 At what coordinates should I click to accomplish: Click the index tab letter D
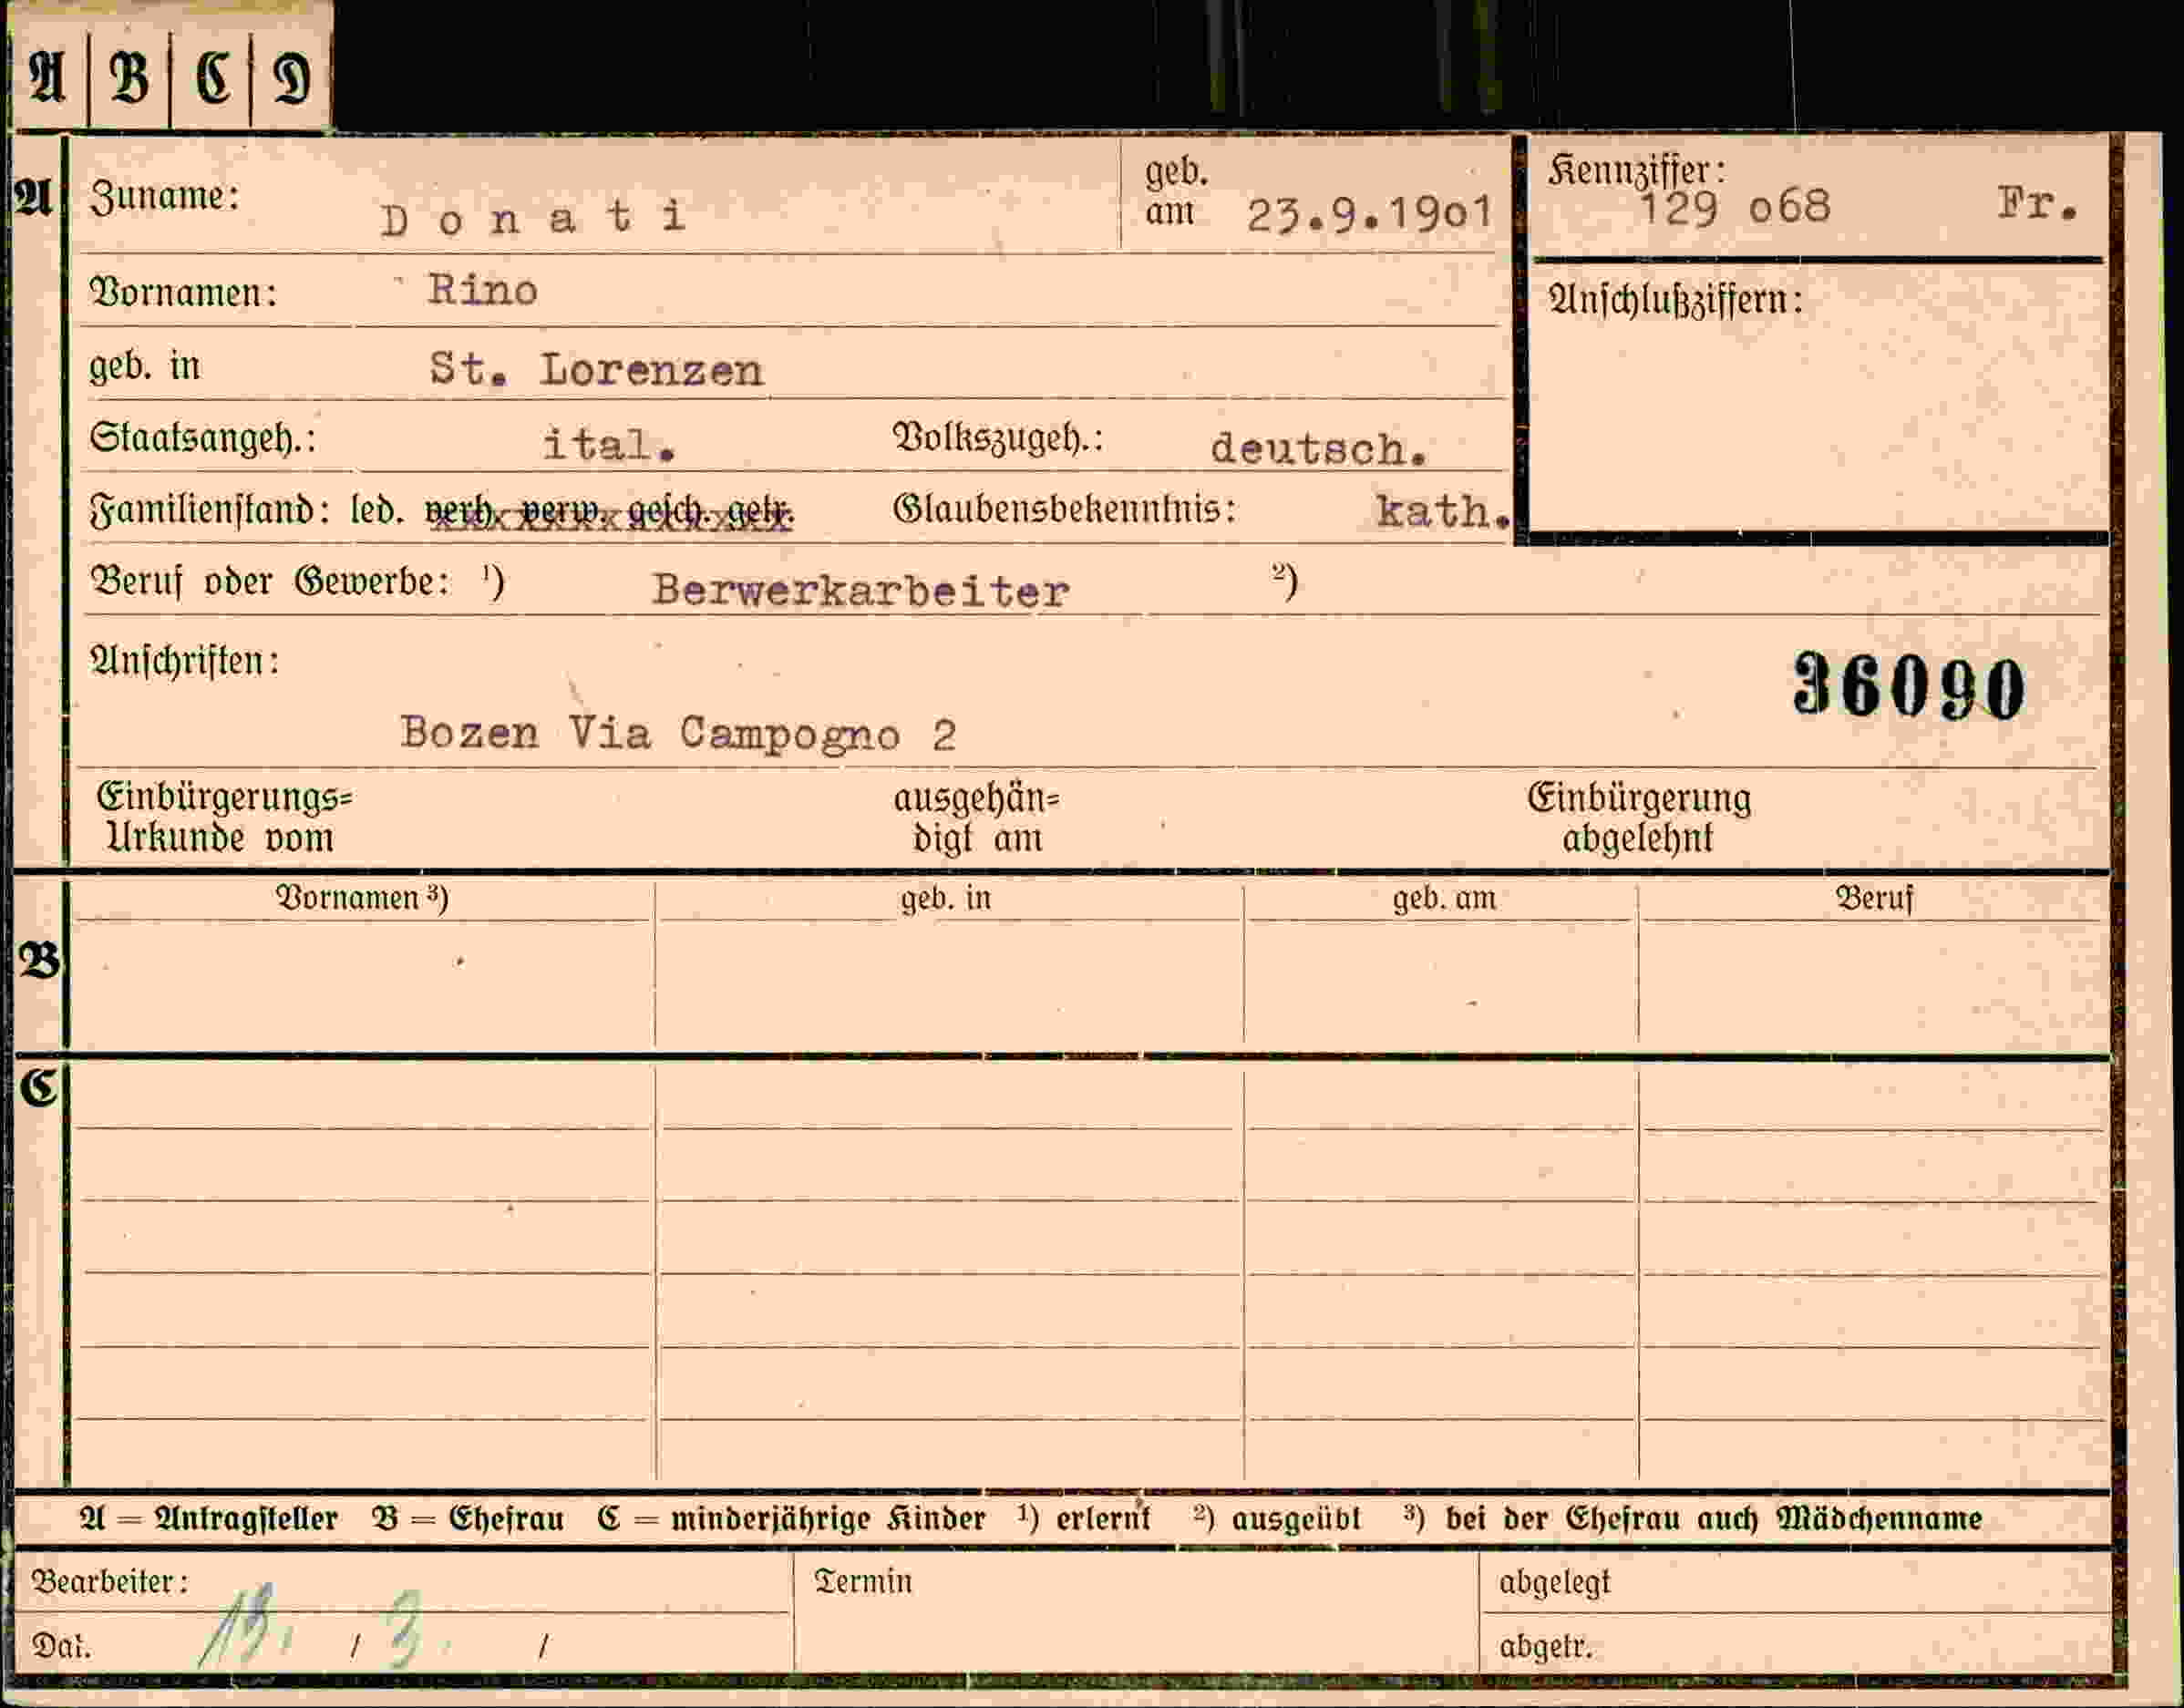point(292,79)
